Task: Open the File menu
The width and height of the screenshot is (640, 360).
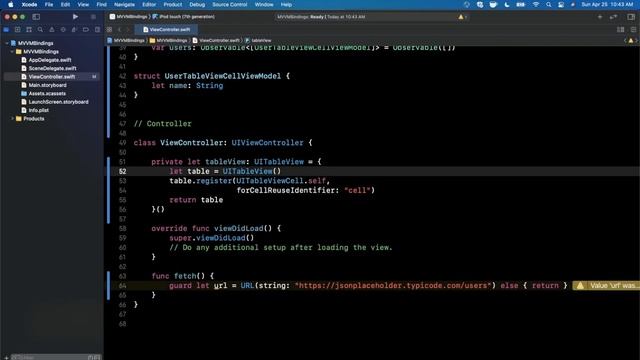Action: pyautogui.click(x=49, y=4)
